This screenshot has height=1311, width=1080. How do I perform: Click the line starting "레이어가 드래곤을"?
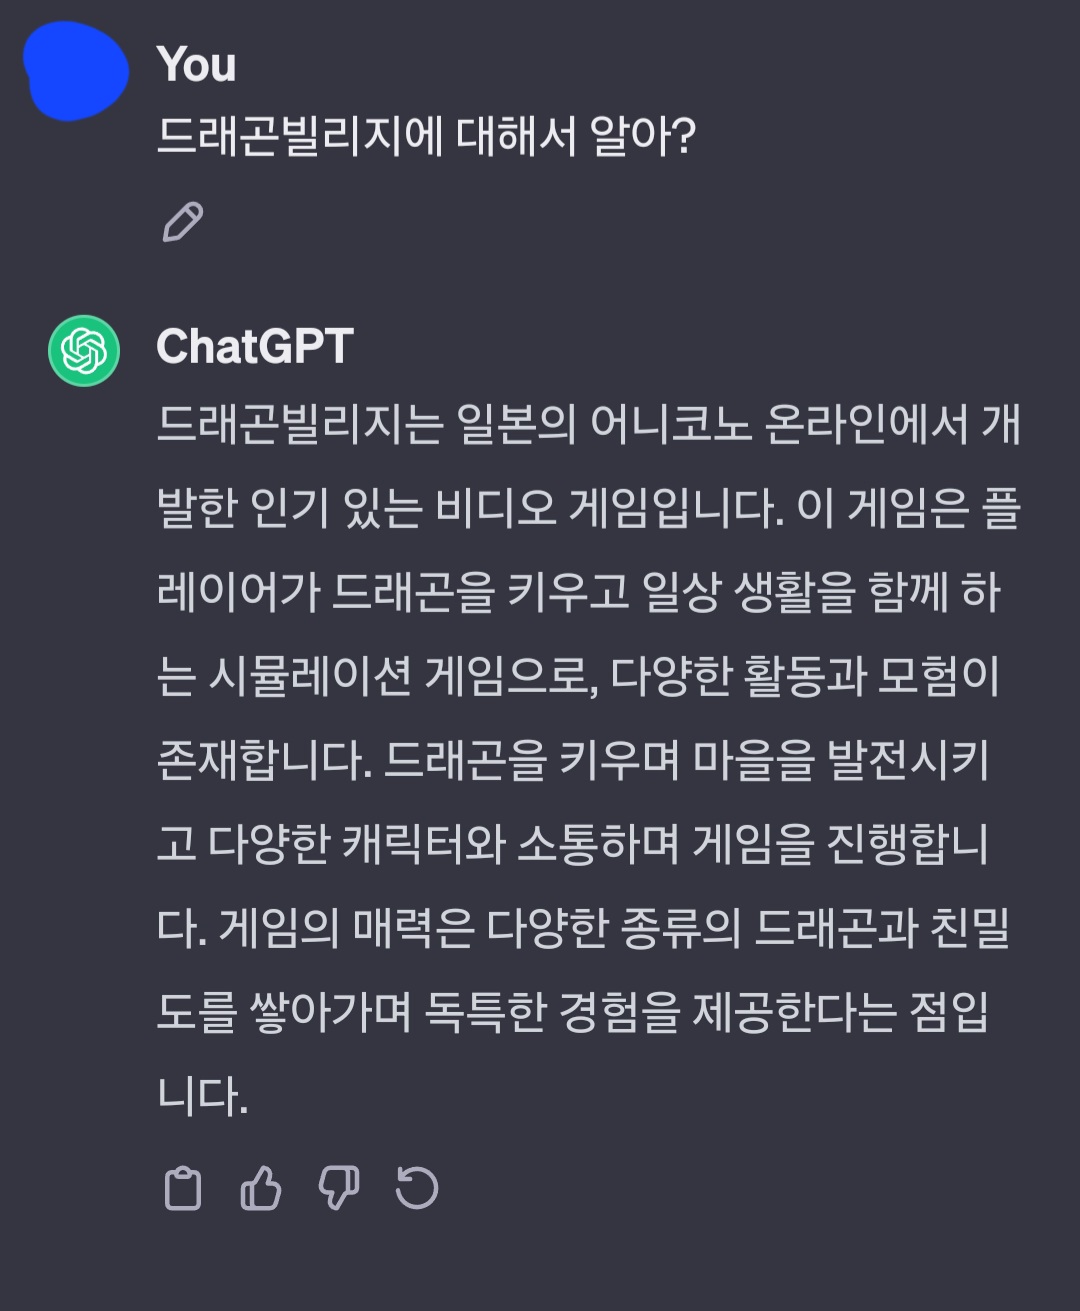pyautogui.click(x=578, y=593)
